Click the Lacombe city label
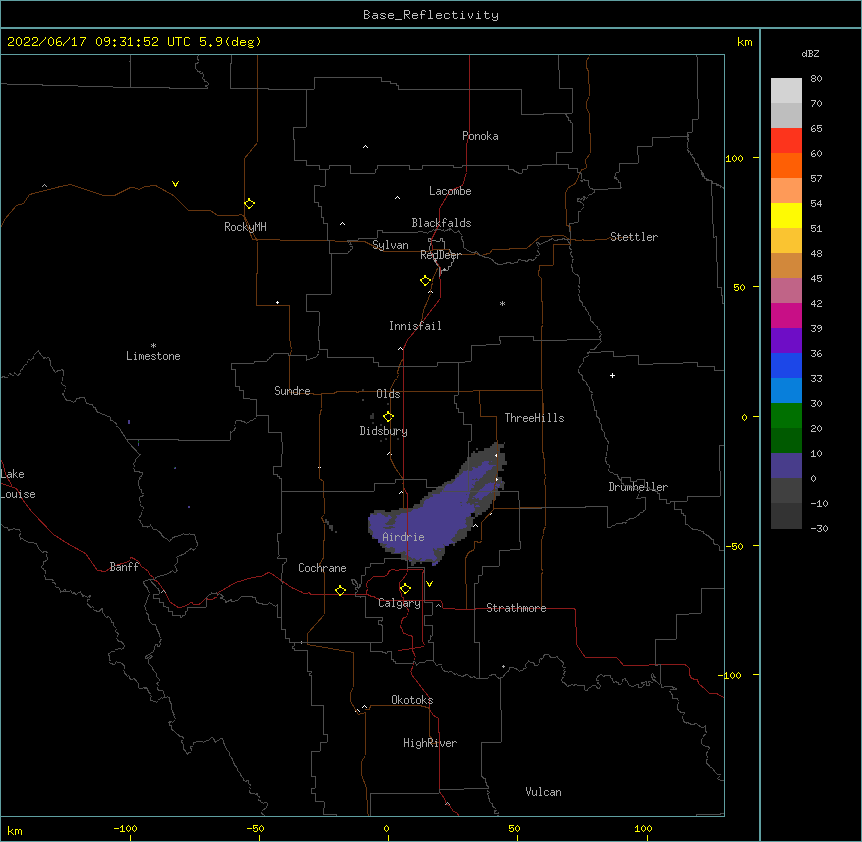 point(450,191)
